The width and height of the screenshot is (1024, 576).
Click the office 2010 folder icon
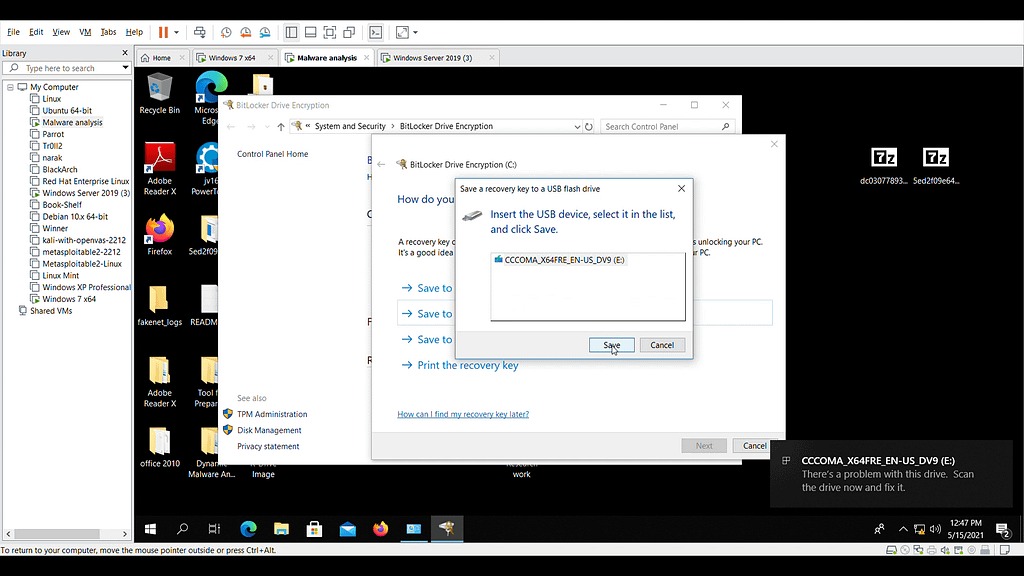coord(159,447)
